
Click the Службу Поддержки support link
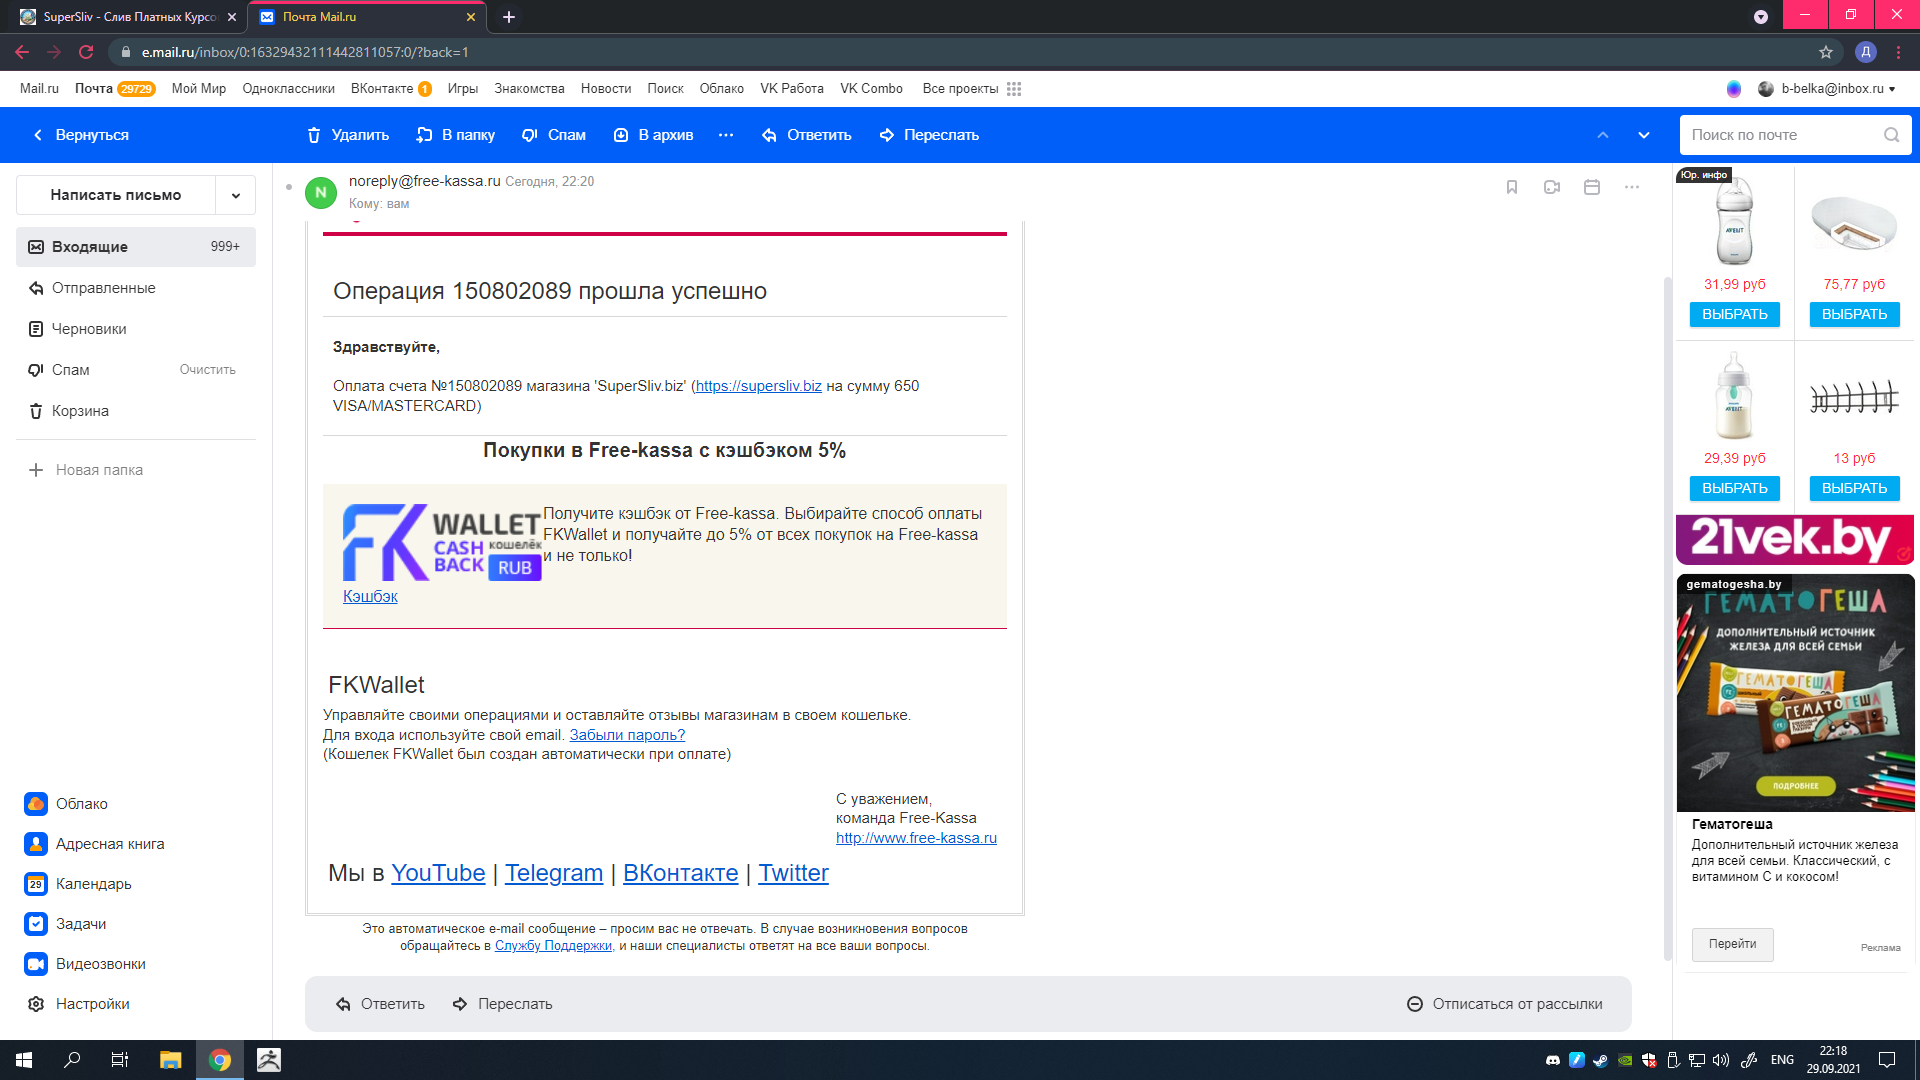[x=553, y=946]
